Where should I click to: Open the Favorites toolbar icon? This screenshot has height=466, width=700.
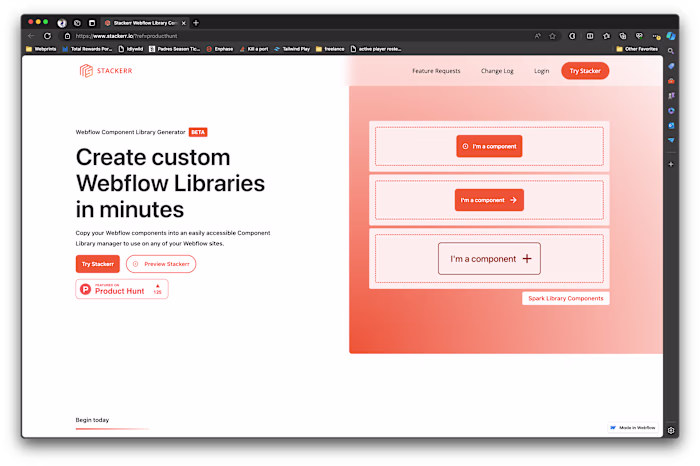coord(606,36)
